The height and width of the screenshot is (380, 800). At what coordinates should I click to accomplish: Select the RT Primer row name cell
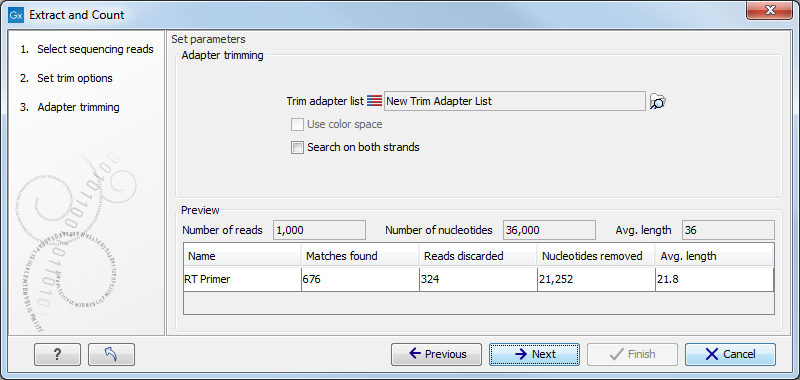point(242,279)
